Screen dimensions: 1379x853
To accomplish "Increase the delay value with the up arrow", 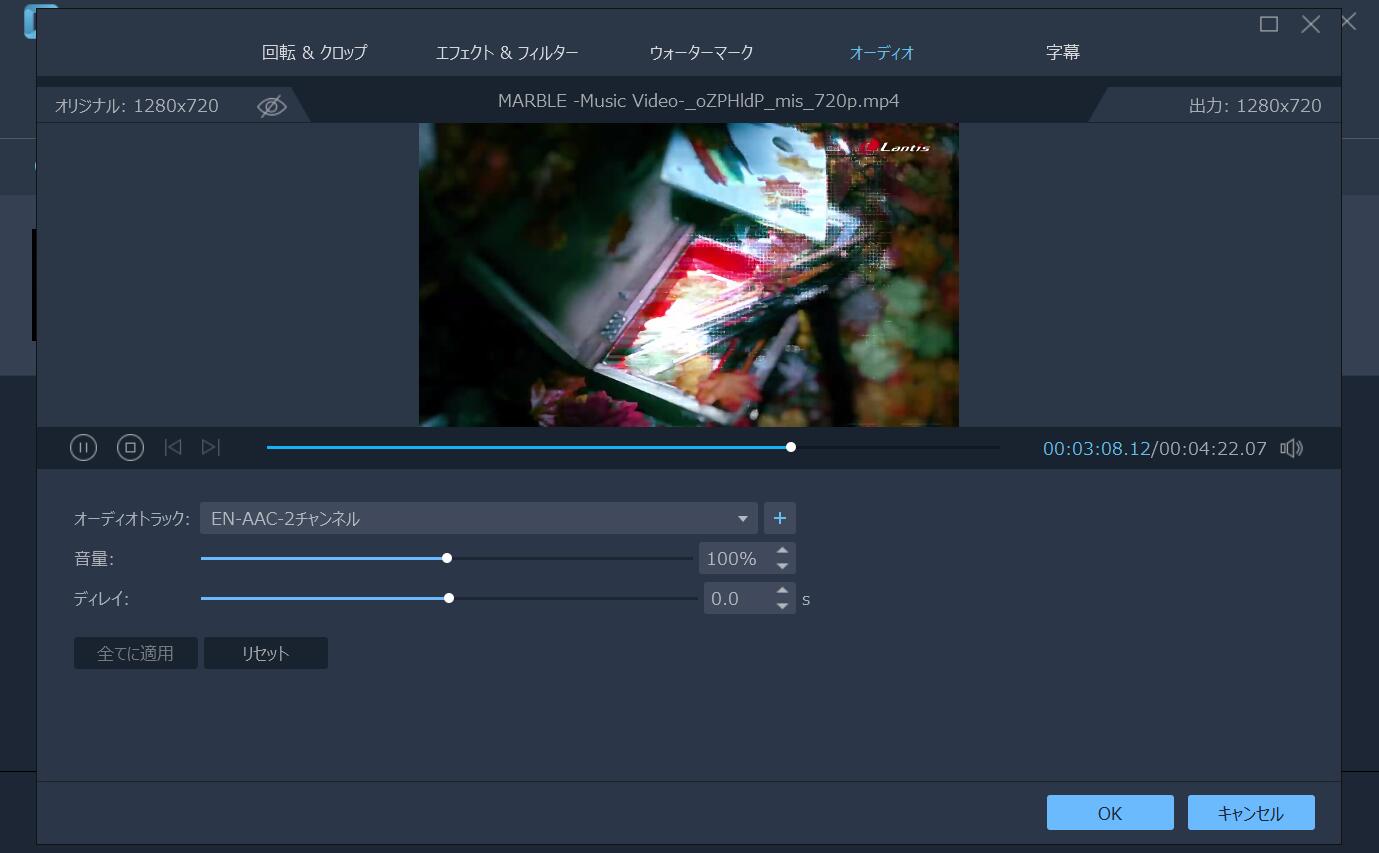I will 783,591.
